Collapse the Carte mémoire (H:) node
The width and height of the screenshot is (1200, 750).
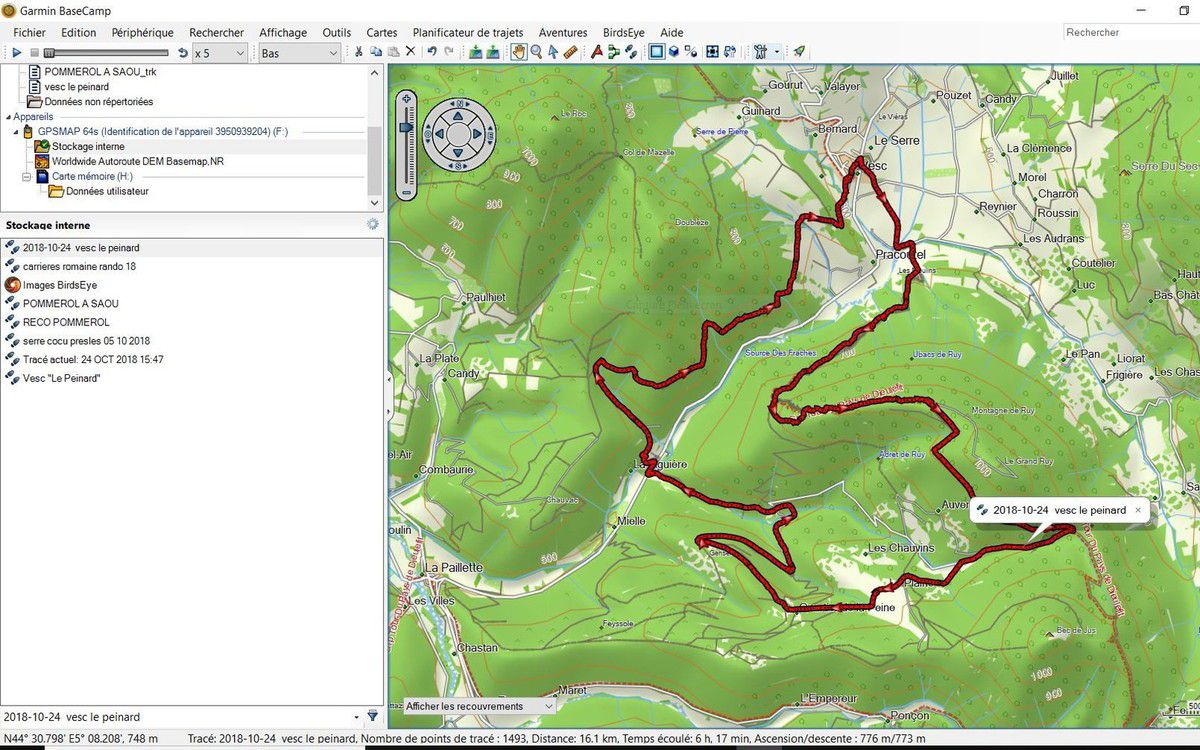click(27, 177)
